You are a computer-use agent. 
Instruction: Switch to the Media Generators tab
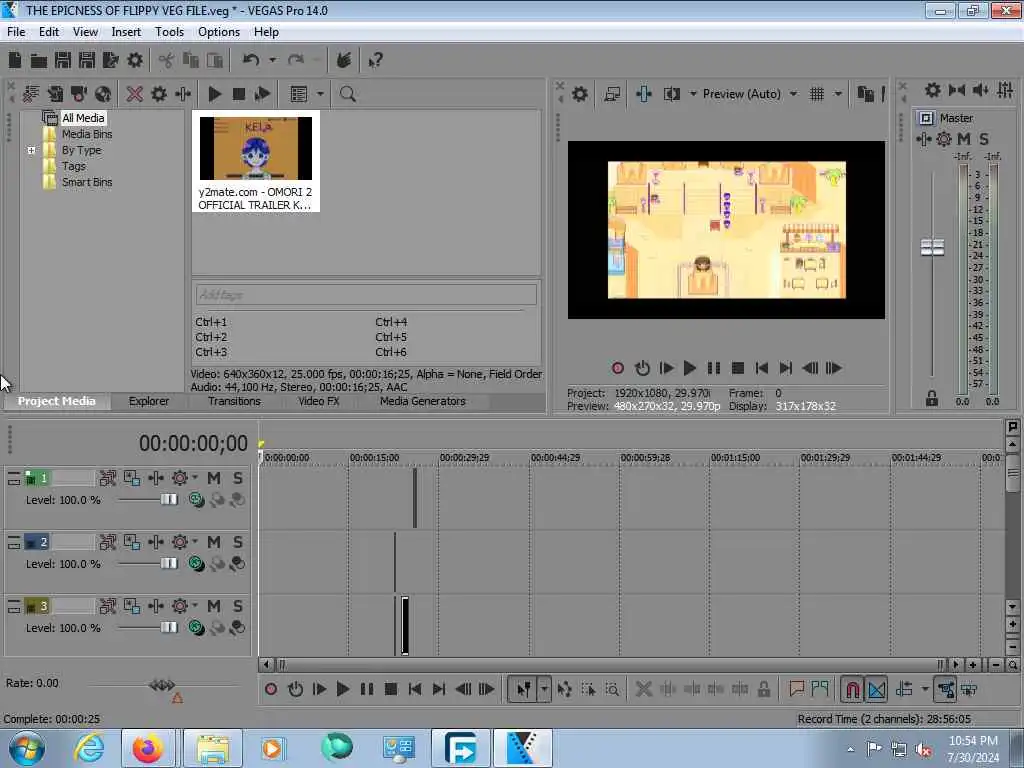tap(423, 401)
